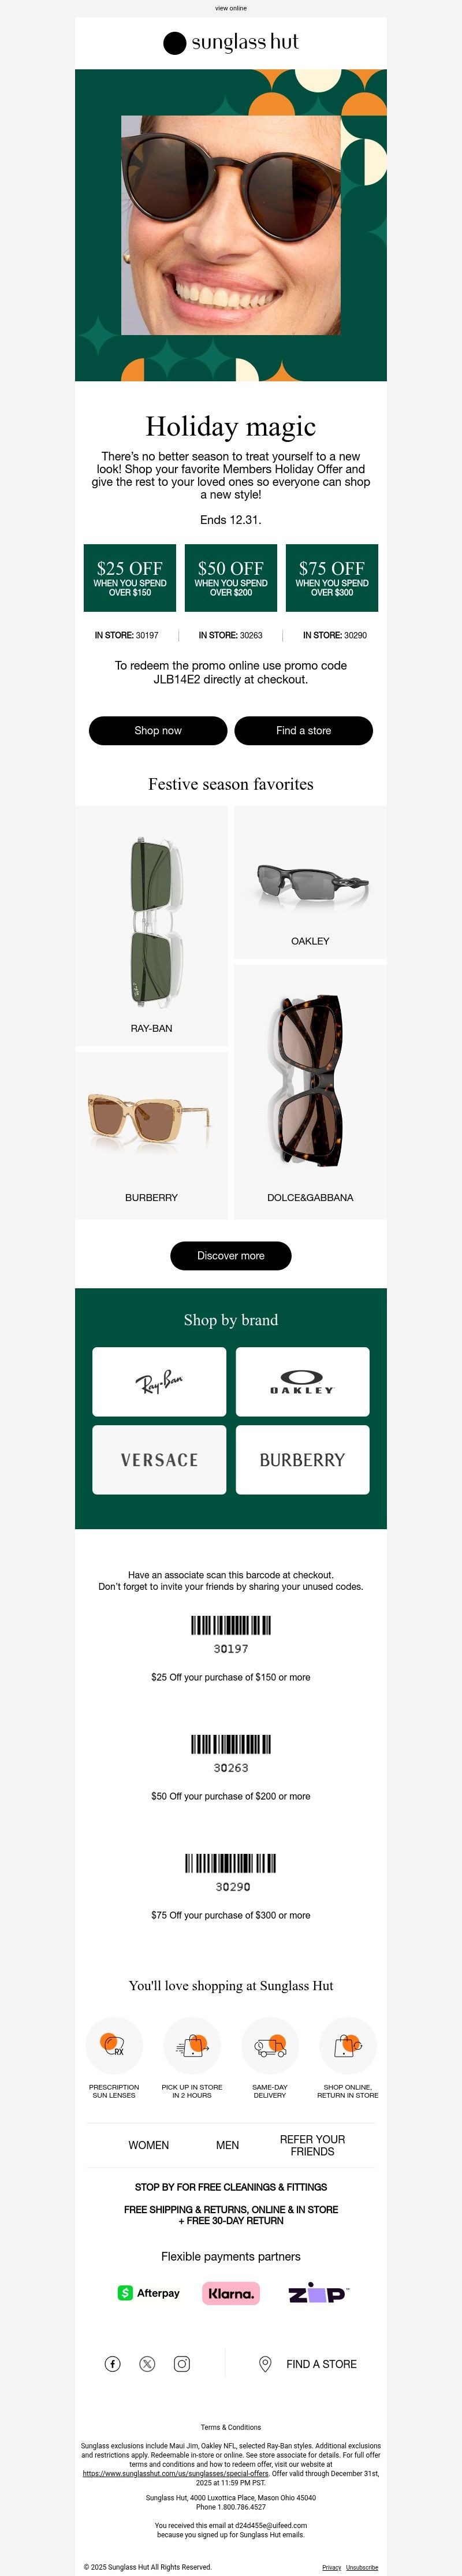Open the Oakley brand logo tile
462x2576 pixels.
[302, 1381]
